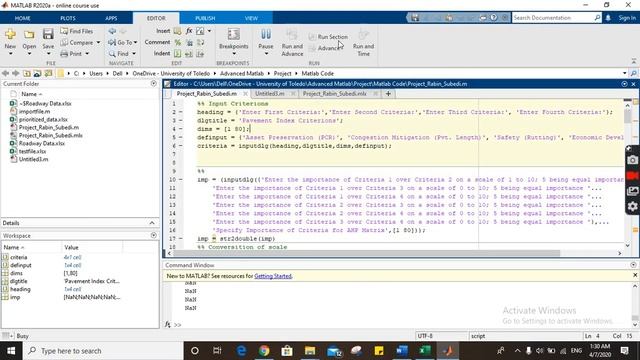Open Excel from the taskbar
The image size is (640, 360).
424,351
